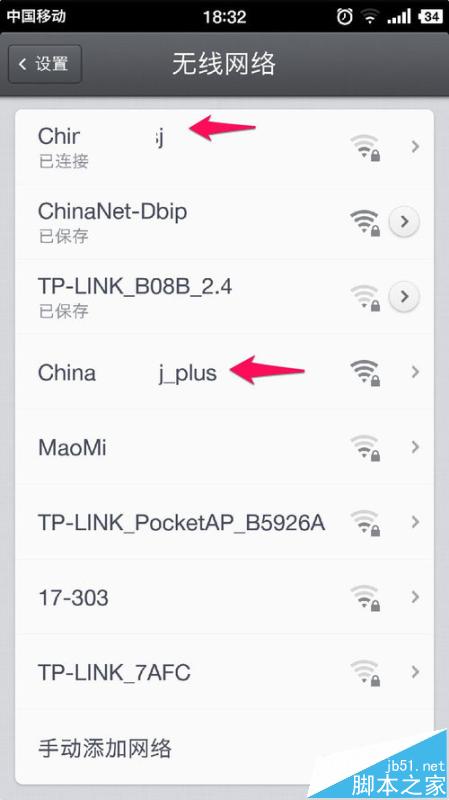Open the chevron for the connected network

click(x=415, y=147)
